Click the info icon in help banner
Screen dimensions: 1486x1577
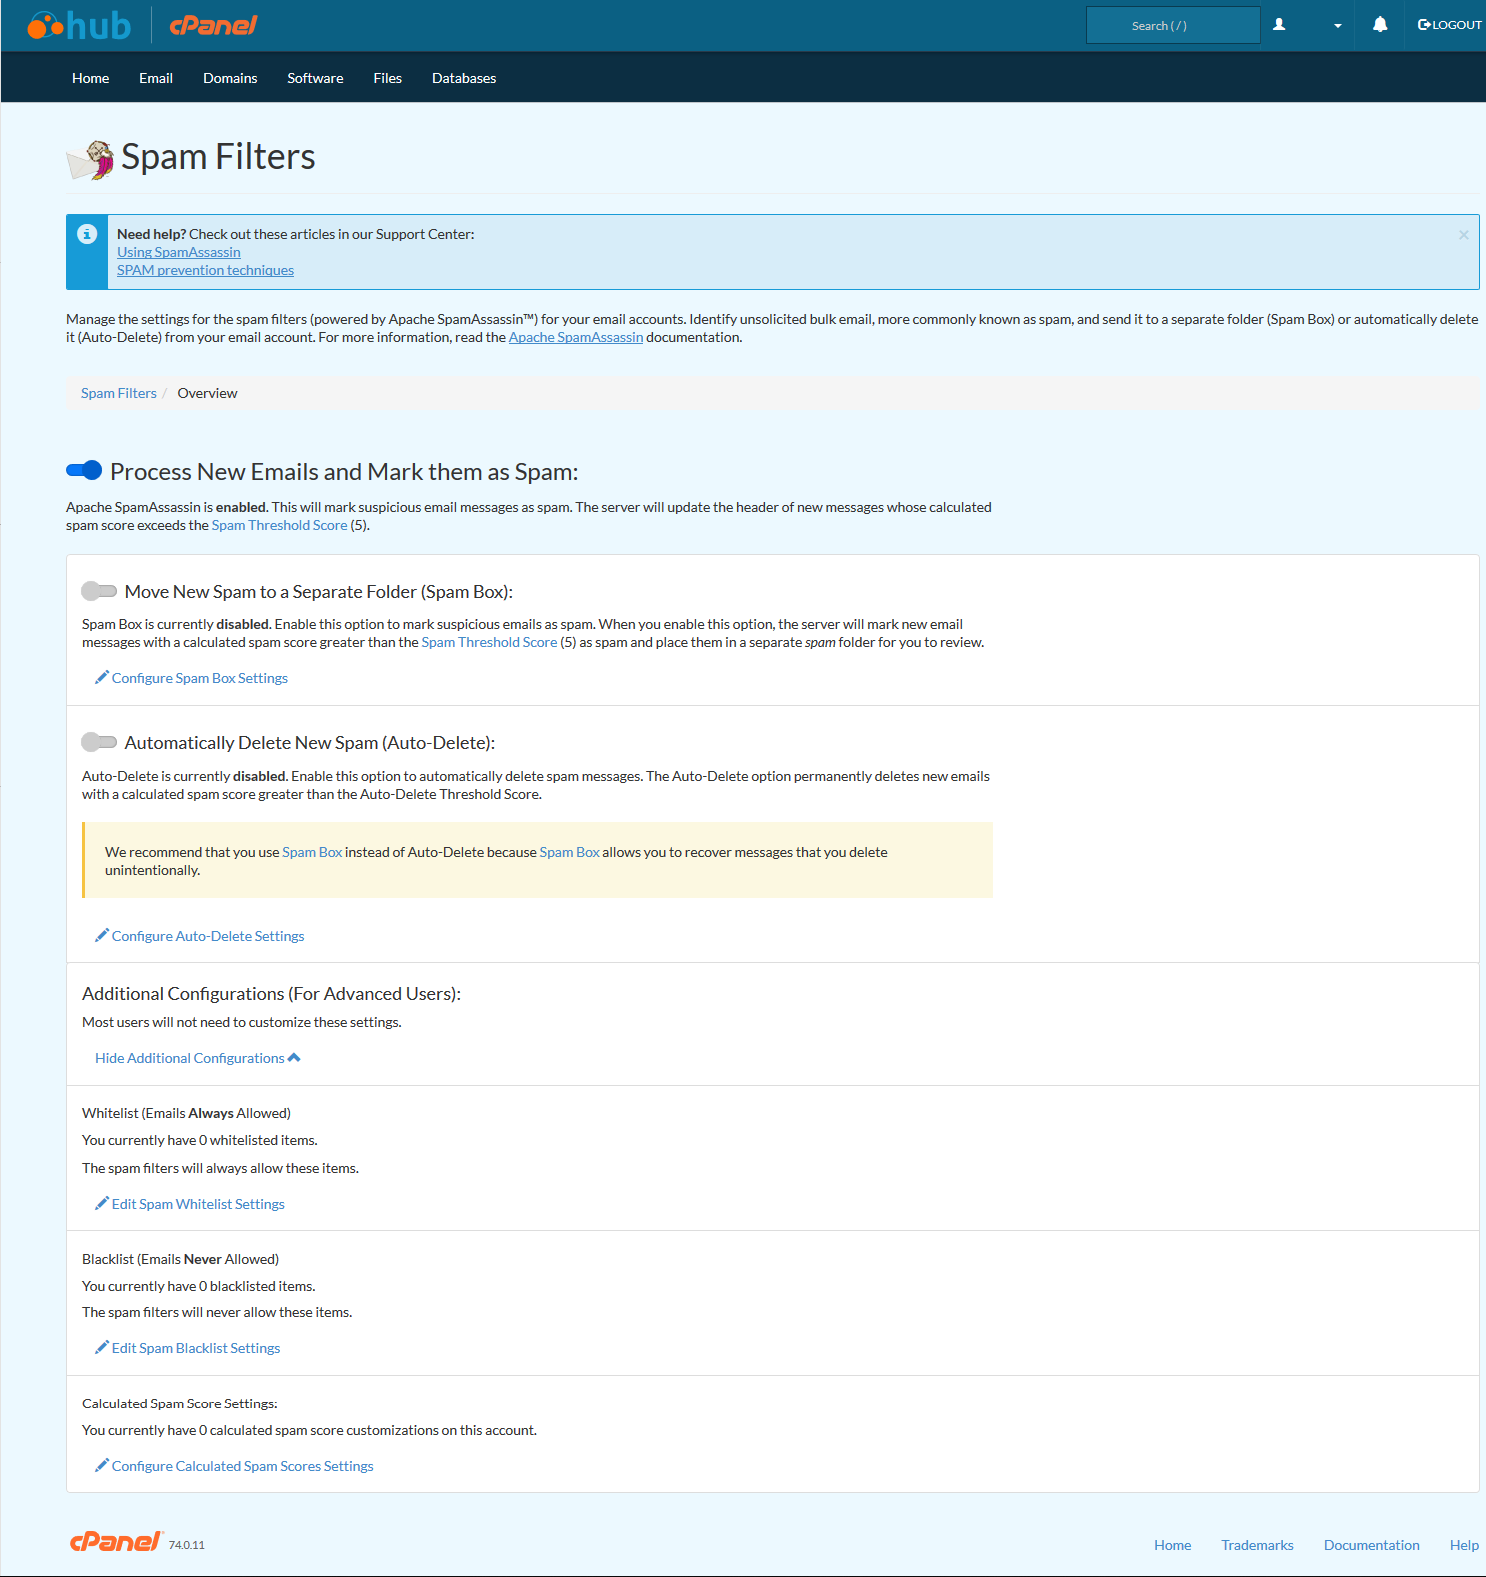87,234
